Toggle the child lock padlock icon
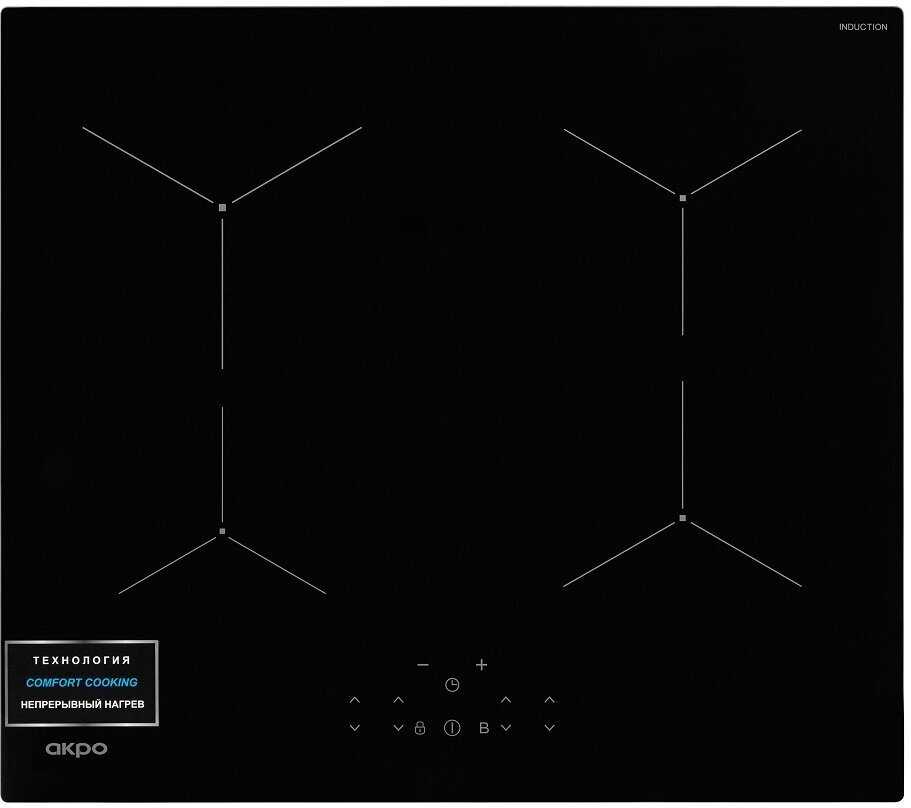This screenshot has height=808, width=911. tap(420, 728)
